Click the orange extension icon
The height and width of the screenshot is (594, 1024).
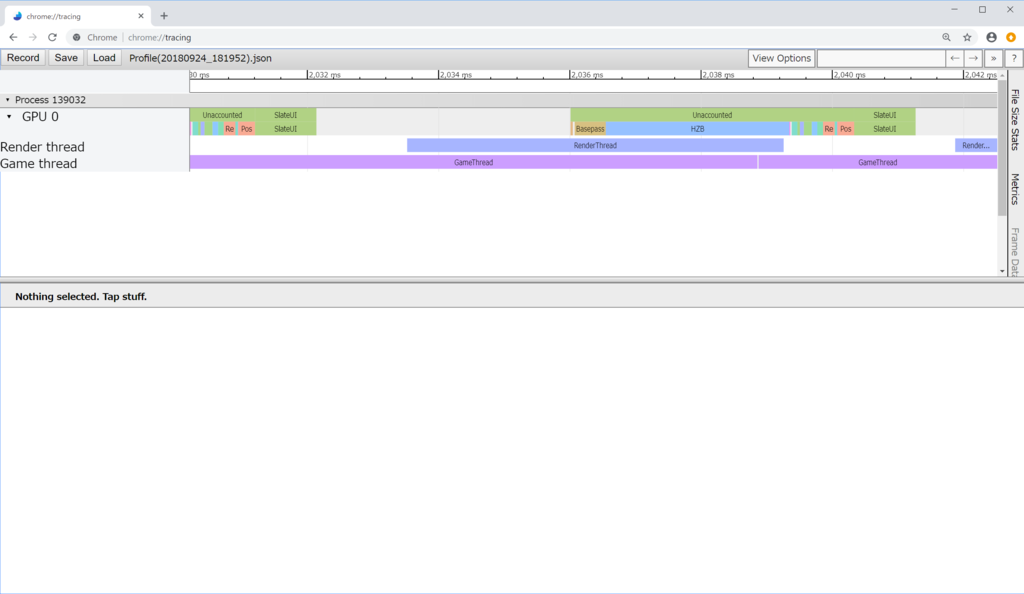pyautogui.click(x=1011, y=37)
